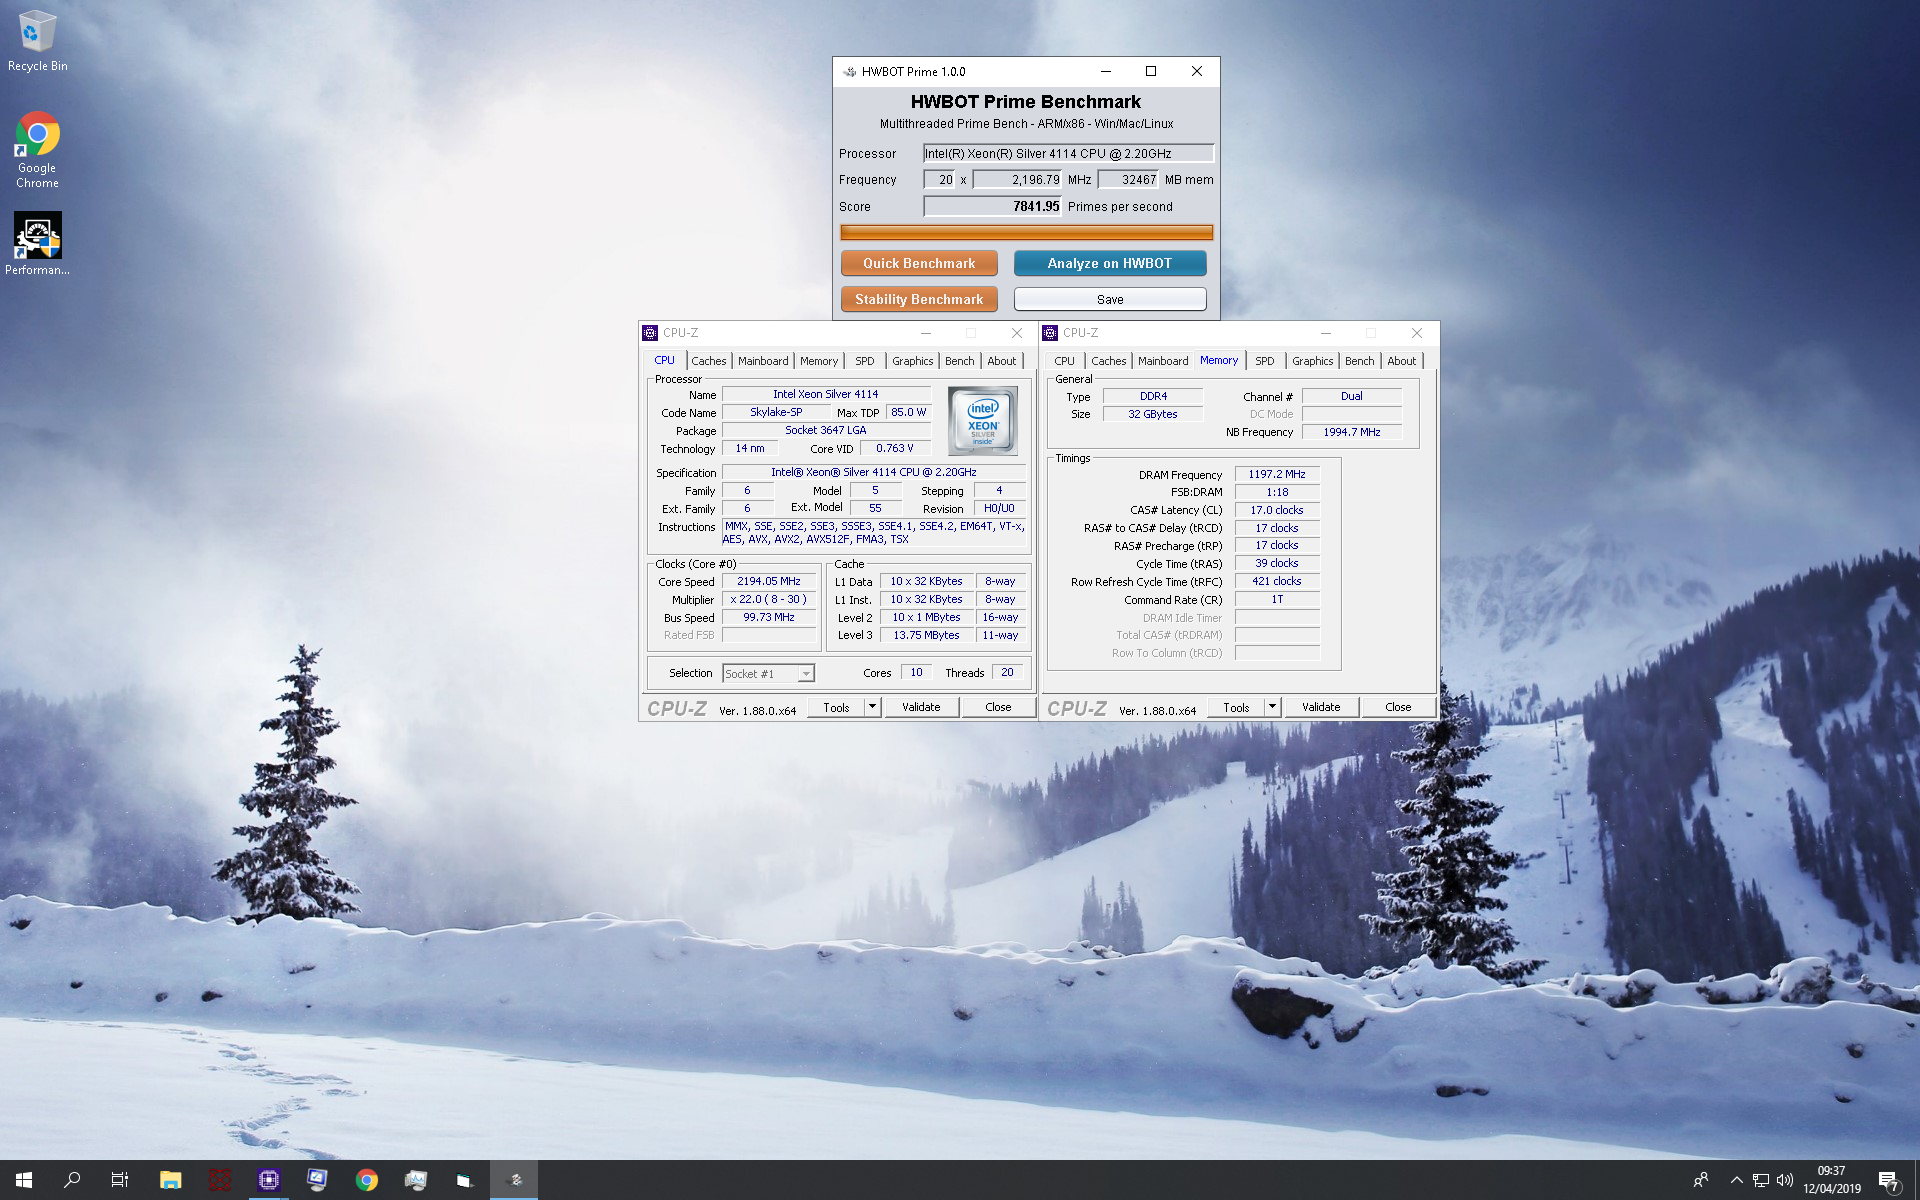Open About tab in left CPU-Z window
The width and height of the screenshot is (1920, 1200).
(x=1002, y=361)
